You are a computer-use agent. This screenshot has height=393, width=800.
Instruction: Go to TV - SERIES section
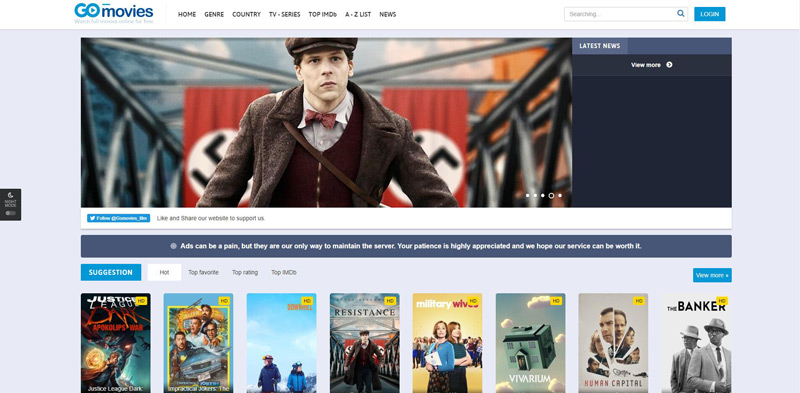pos(285,14)
